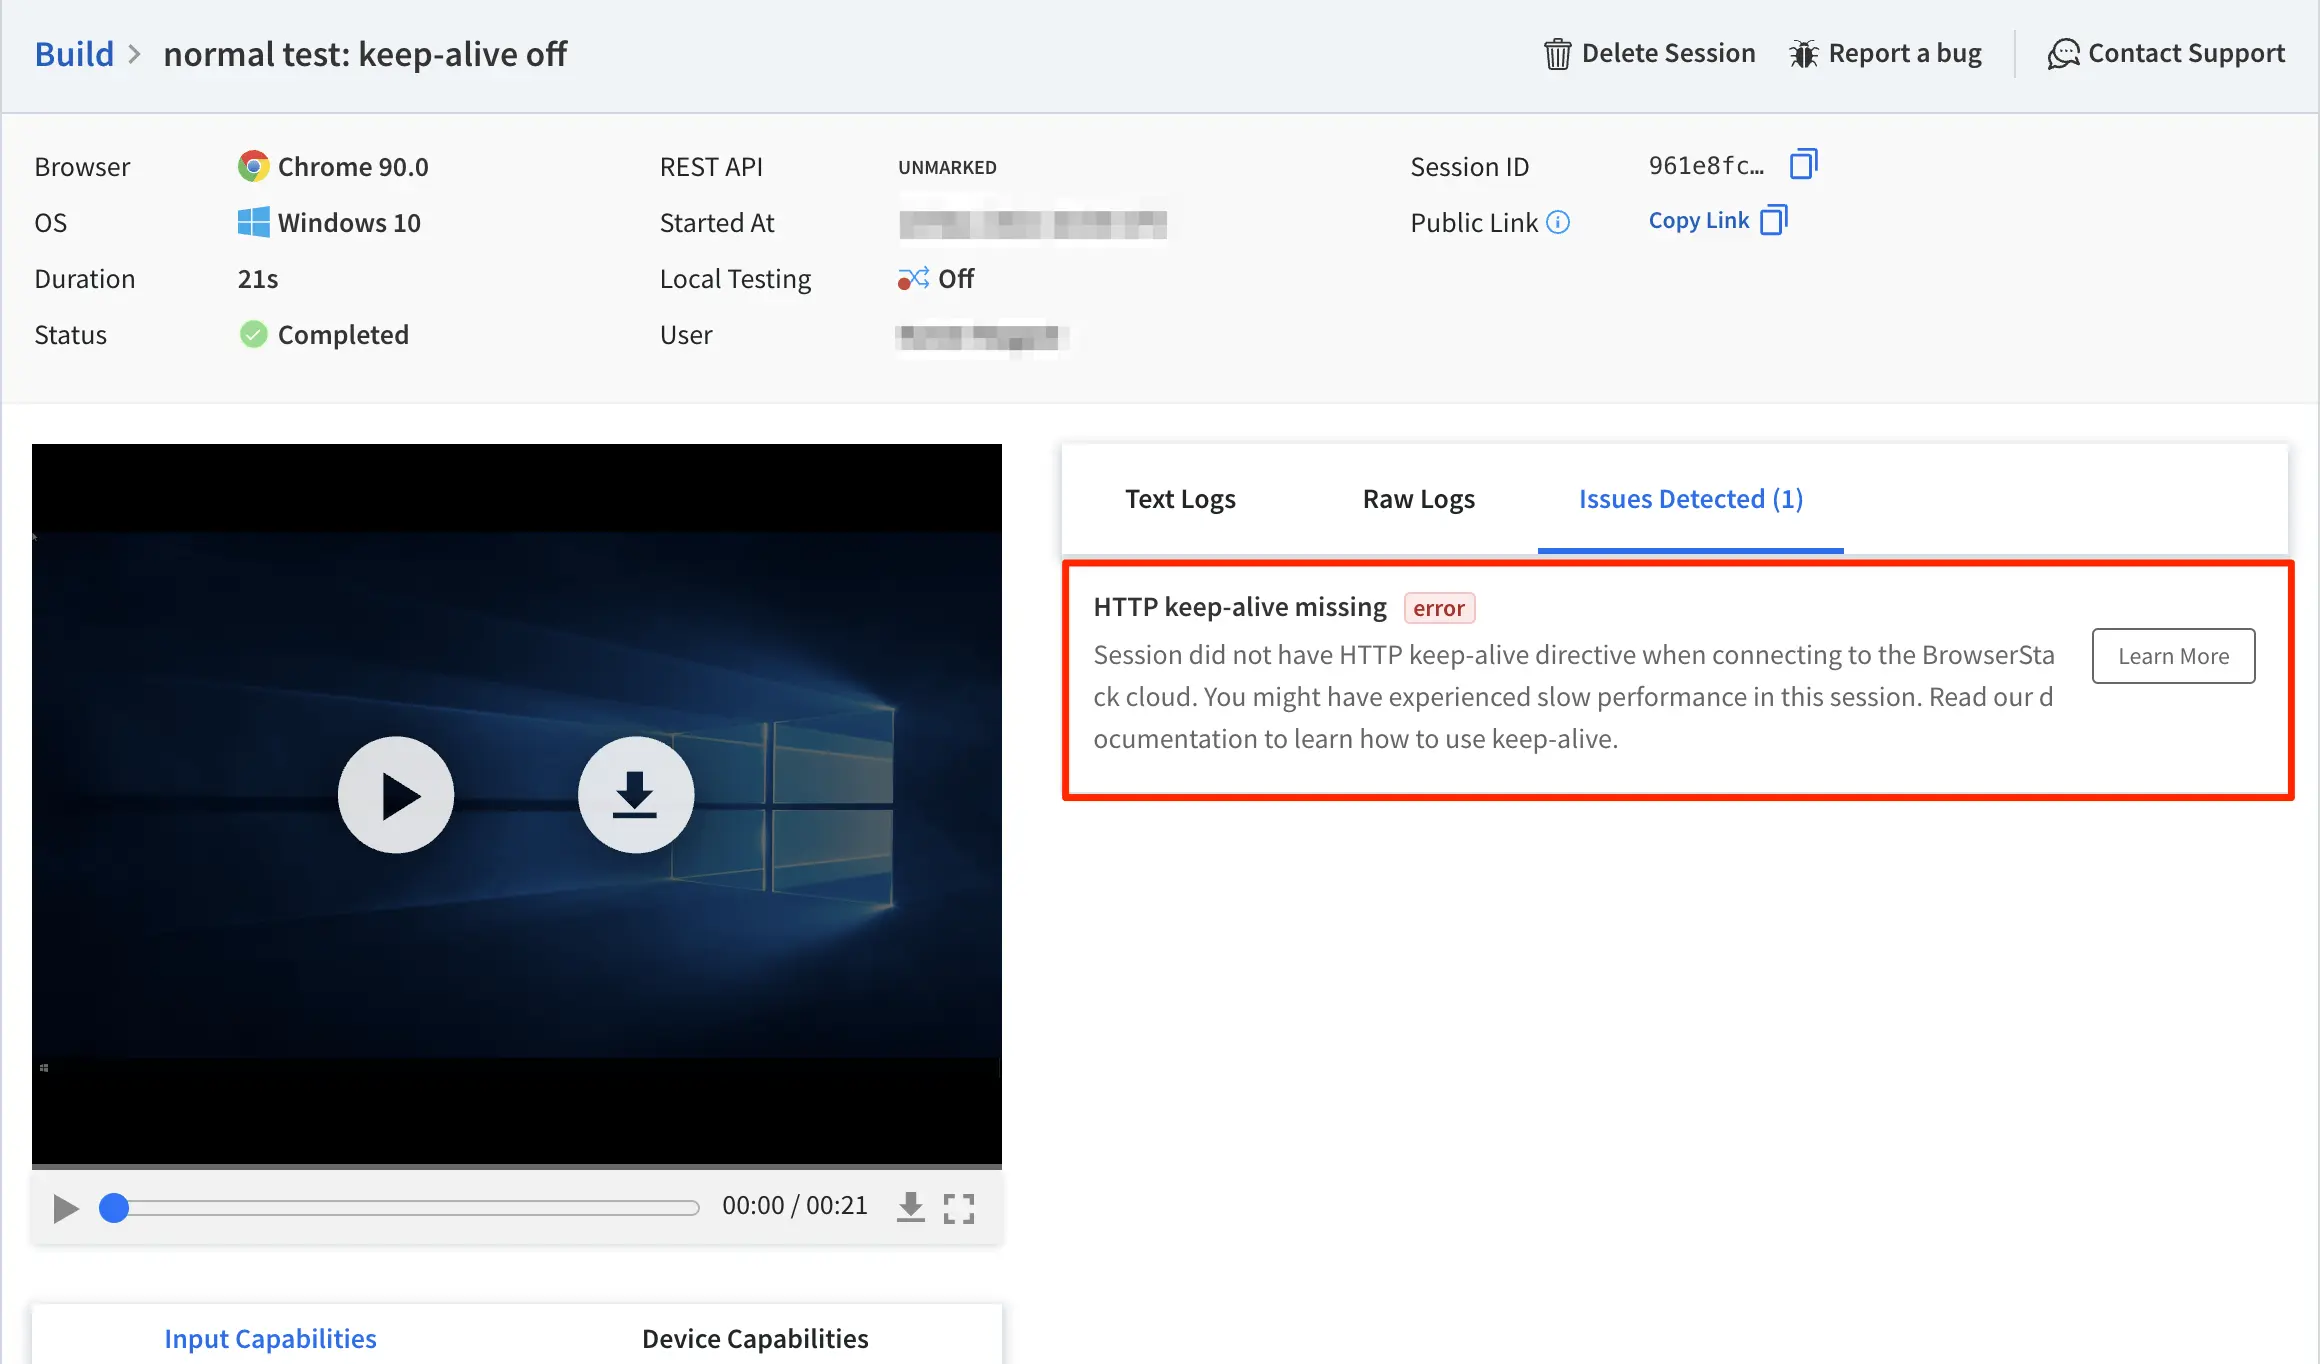Click the Report a bug icon
Image resolution: width=2320 pixels, height=1364 pixels.
tap(1803, 54)
